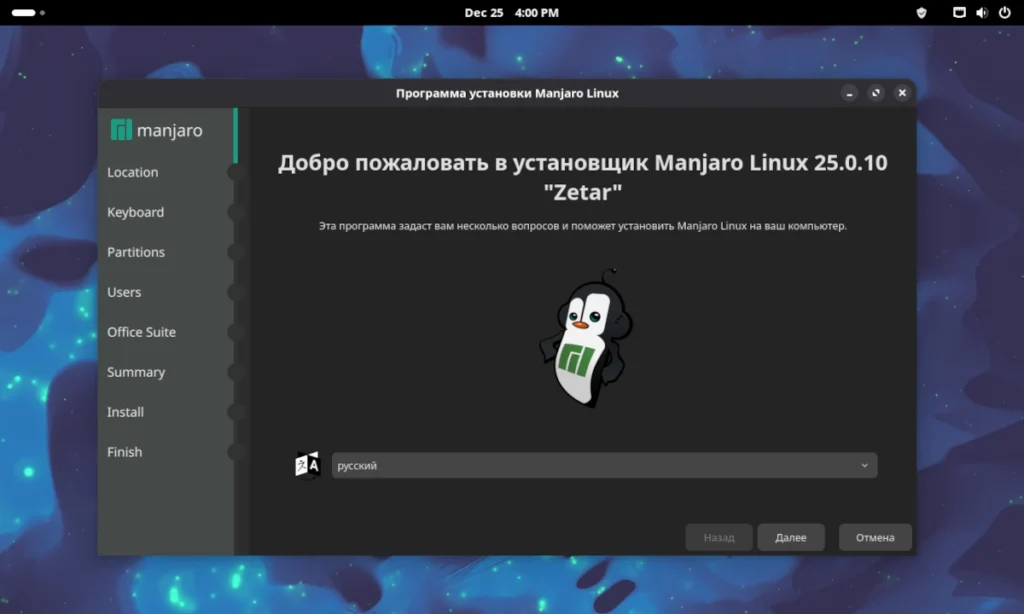Close the Manjaro installer window

point(902,93)
